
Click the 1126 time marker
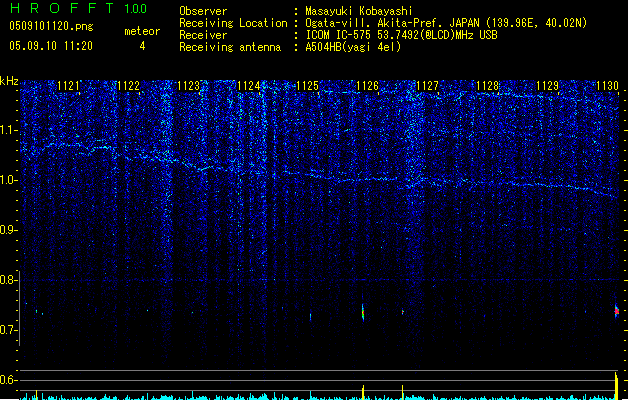click(367, 86)
